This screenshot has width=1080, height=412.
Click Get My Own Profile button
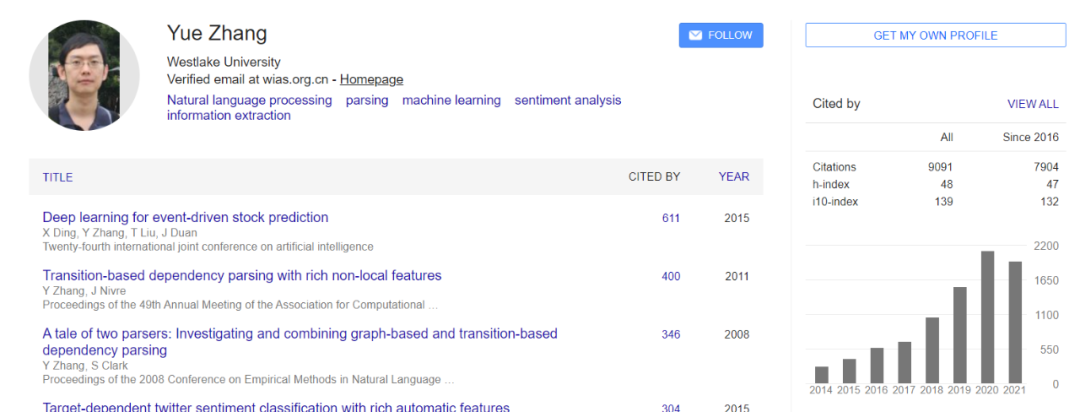(935, 35)
